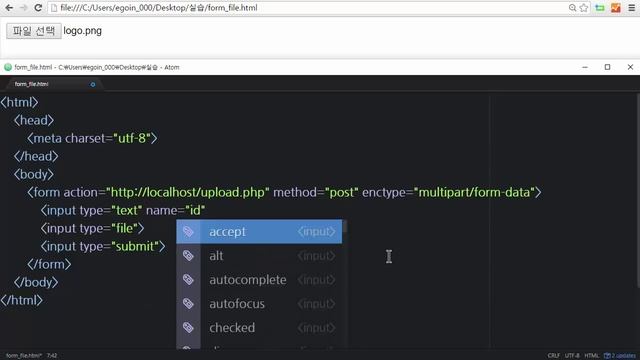Place cursor on meta charset="utf-8" line
Screen dimensions: 640x360
click(x=92, y=138)
